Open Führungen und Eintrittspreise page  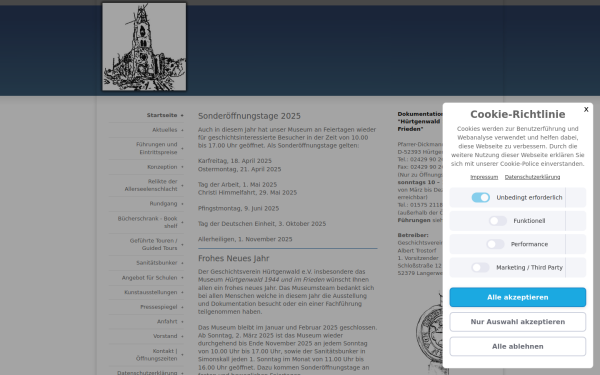[x=157, y=148]
